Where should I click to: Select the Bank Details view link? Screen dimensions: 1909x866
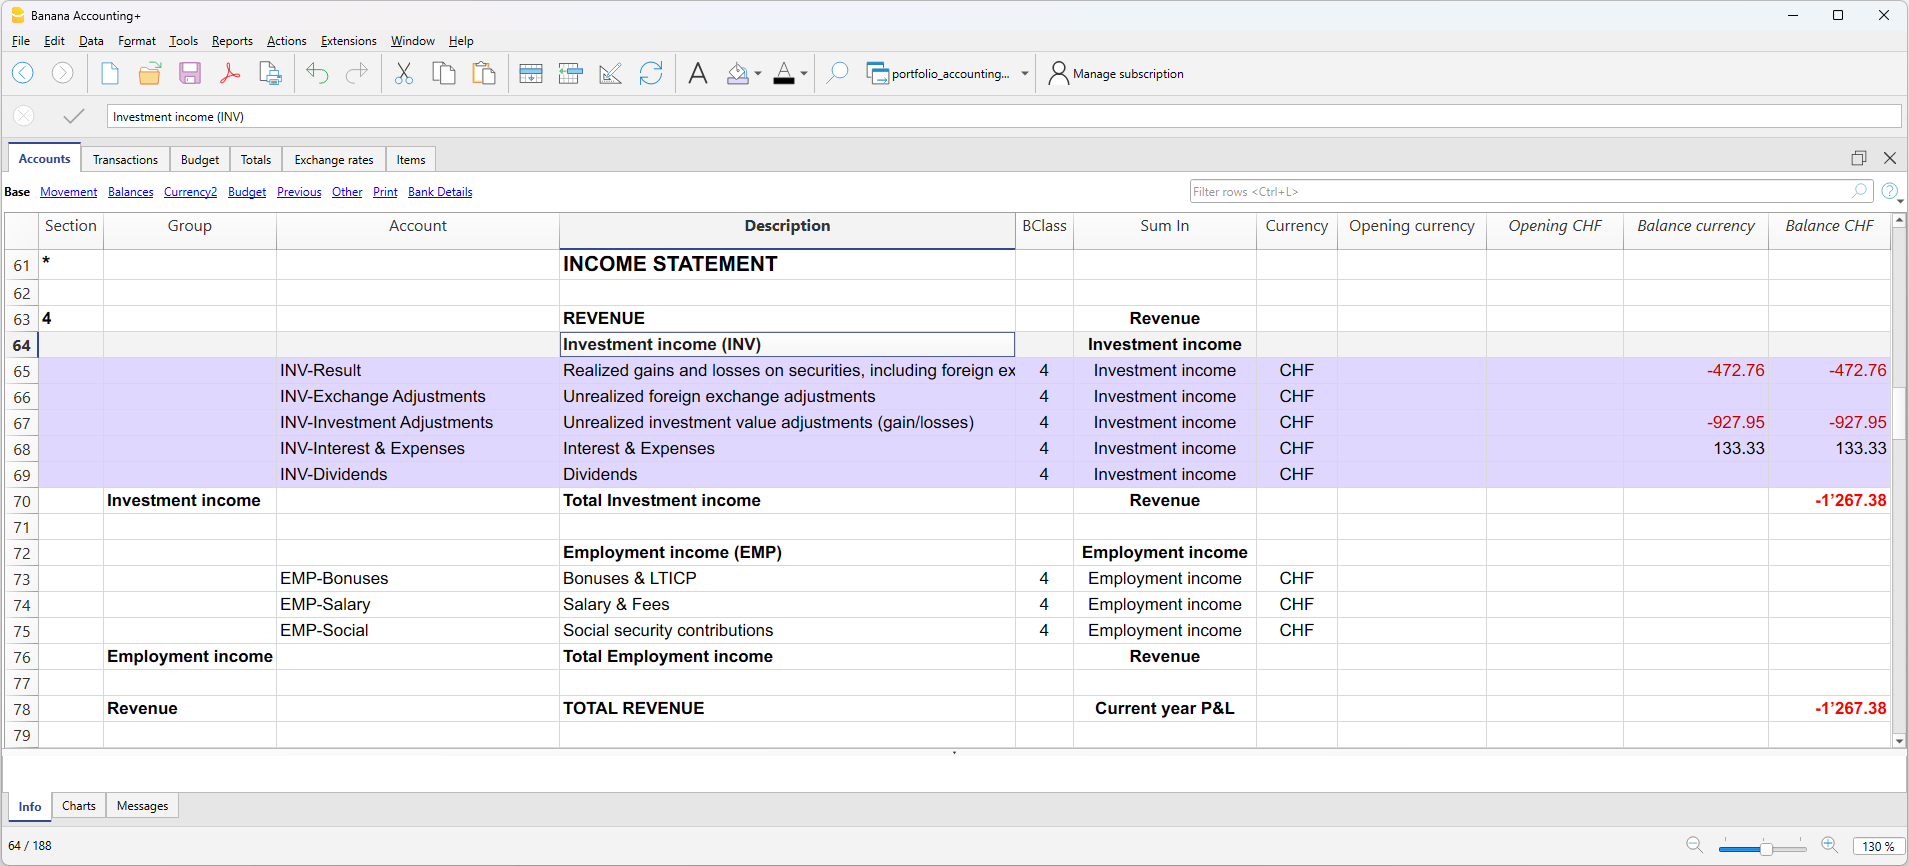point(440,192)
